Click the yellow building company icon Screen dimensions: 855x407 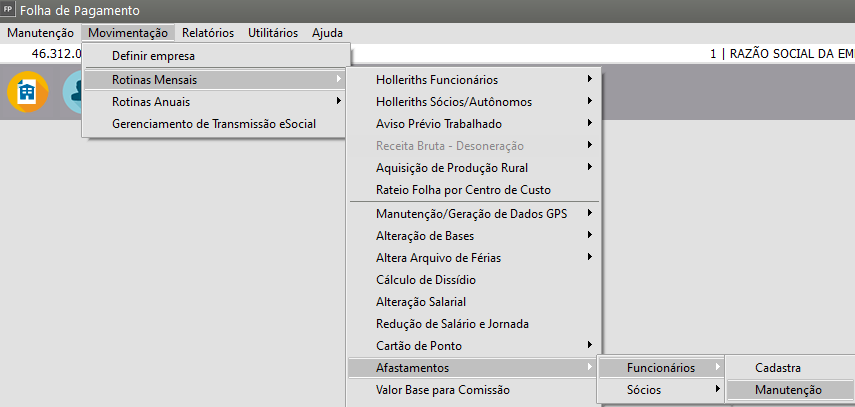pyautogui.click(x=27, y=92)
